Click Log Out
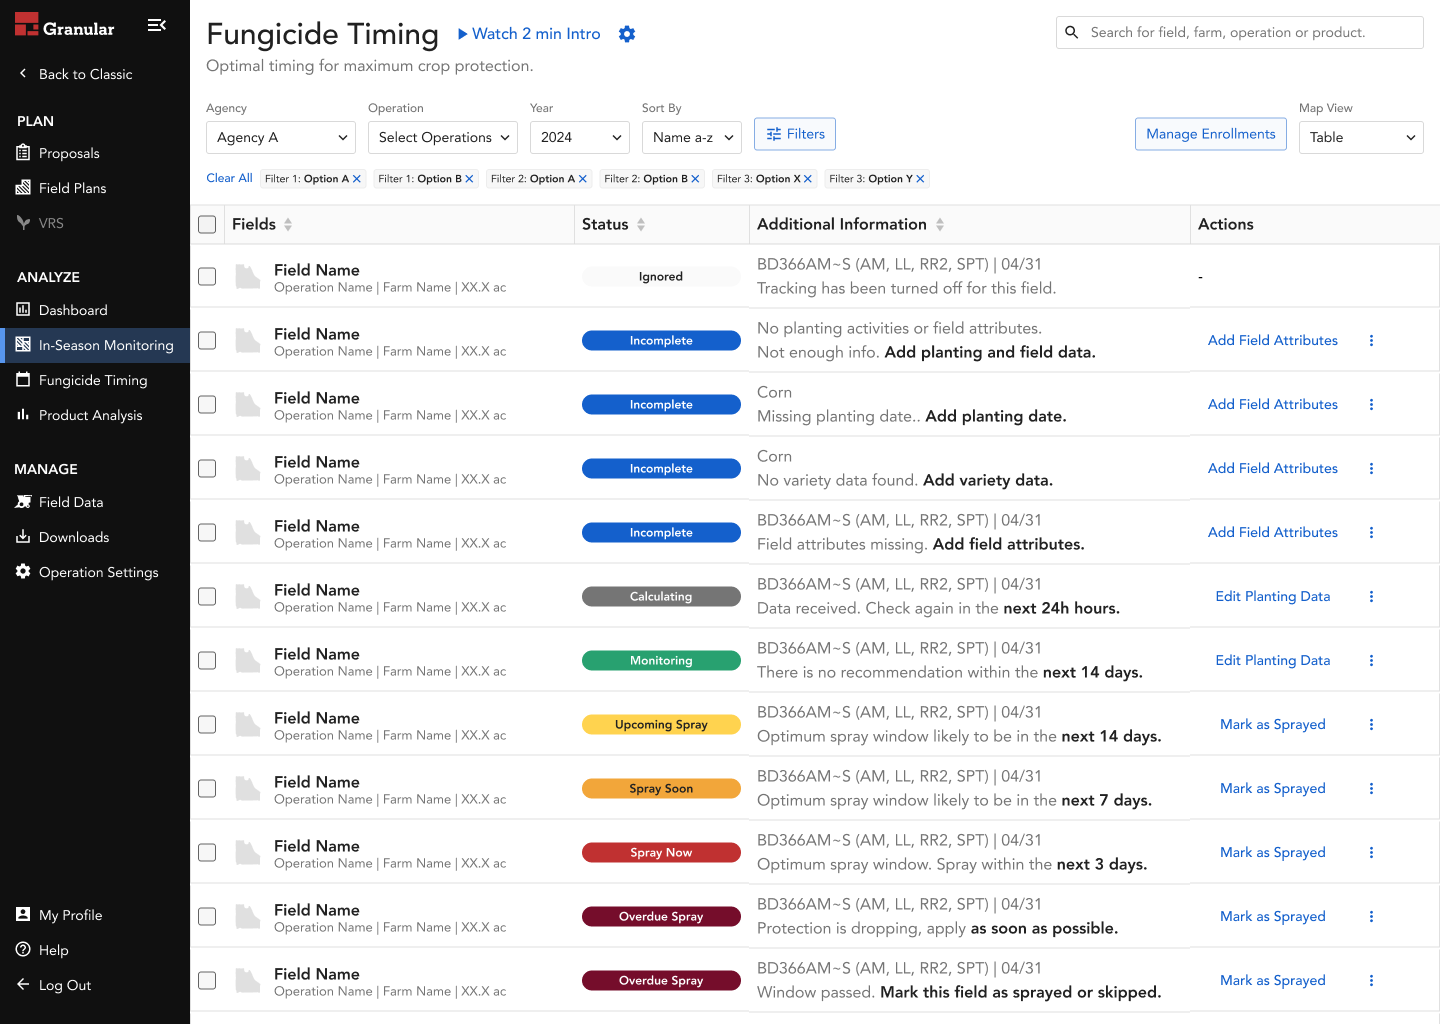Image resolution: width=1440 pixels, height=1024 pixels. (95, 985)
